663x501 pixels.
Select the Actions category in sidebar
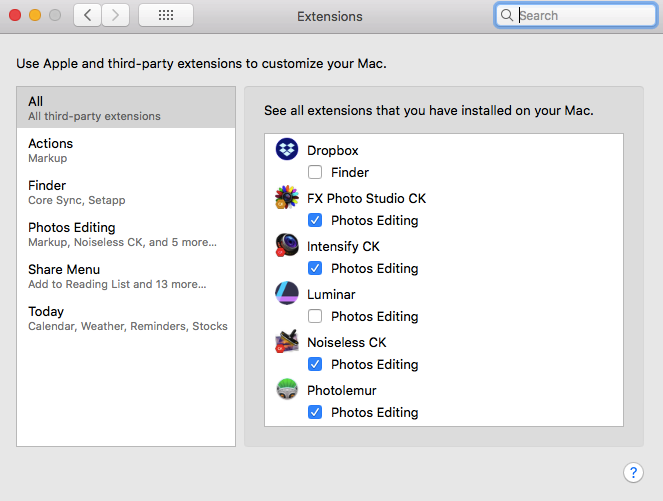126,150
